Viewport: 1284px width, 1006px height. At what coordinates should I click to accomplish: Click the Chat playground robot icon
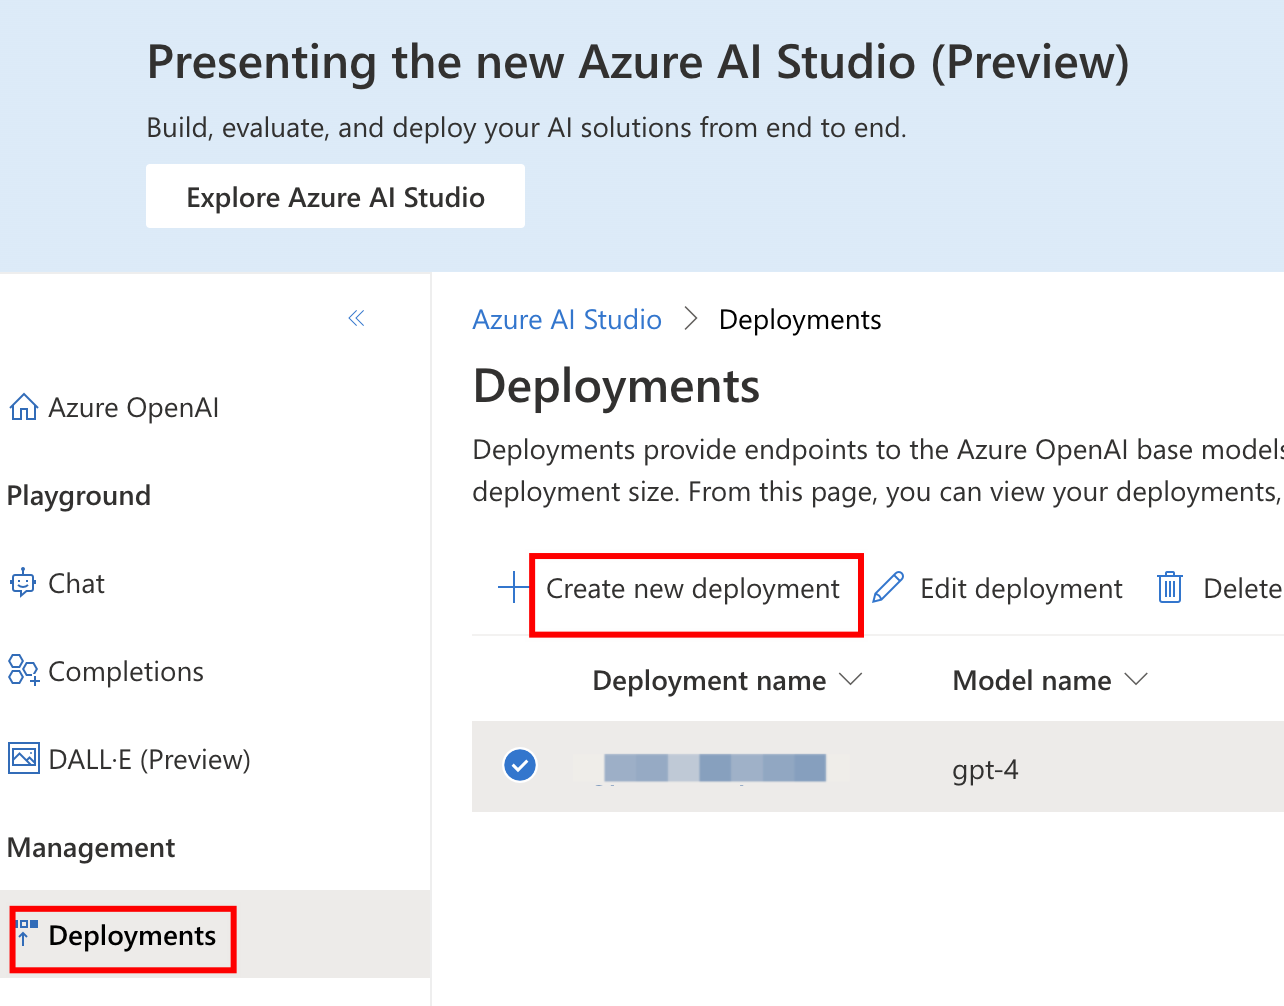click(x=22, y=583)
